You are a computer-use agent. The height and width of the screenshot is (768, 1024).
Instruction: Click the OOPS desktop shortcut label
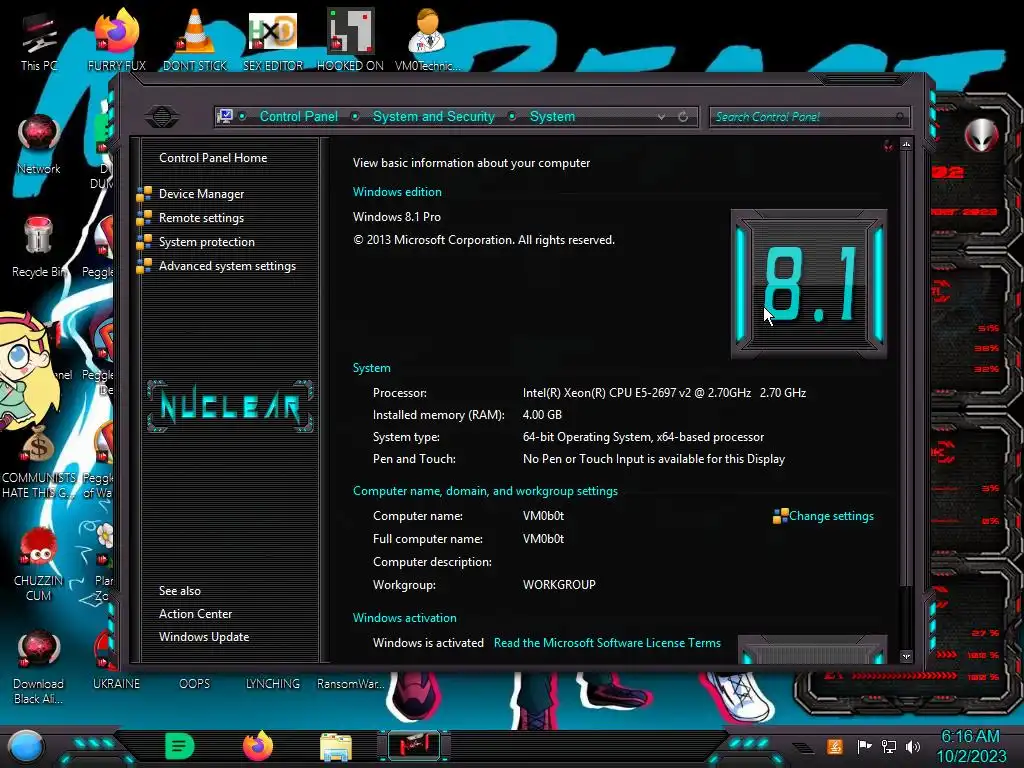[x=195, y=683]
